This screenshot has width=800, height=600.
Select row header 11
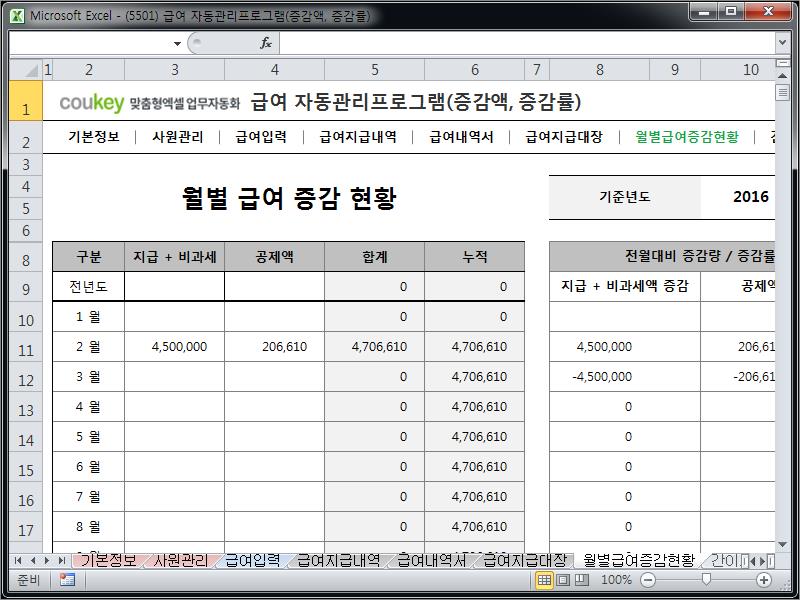[26, 349]
